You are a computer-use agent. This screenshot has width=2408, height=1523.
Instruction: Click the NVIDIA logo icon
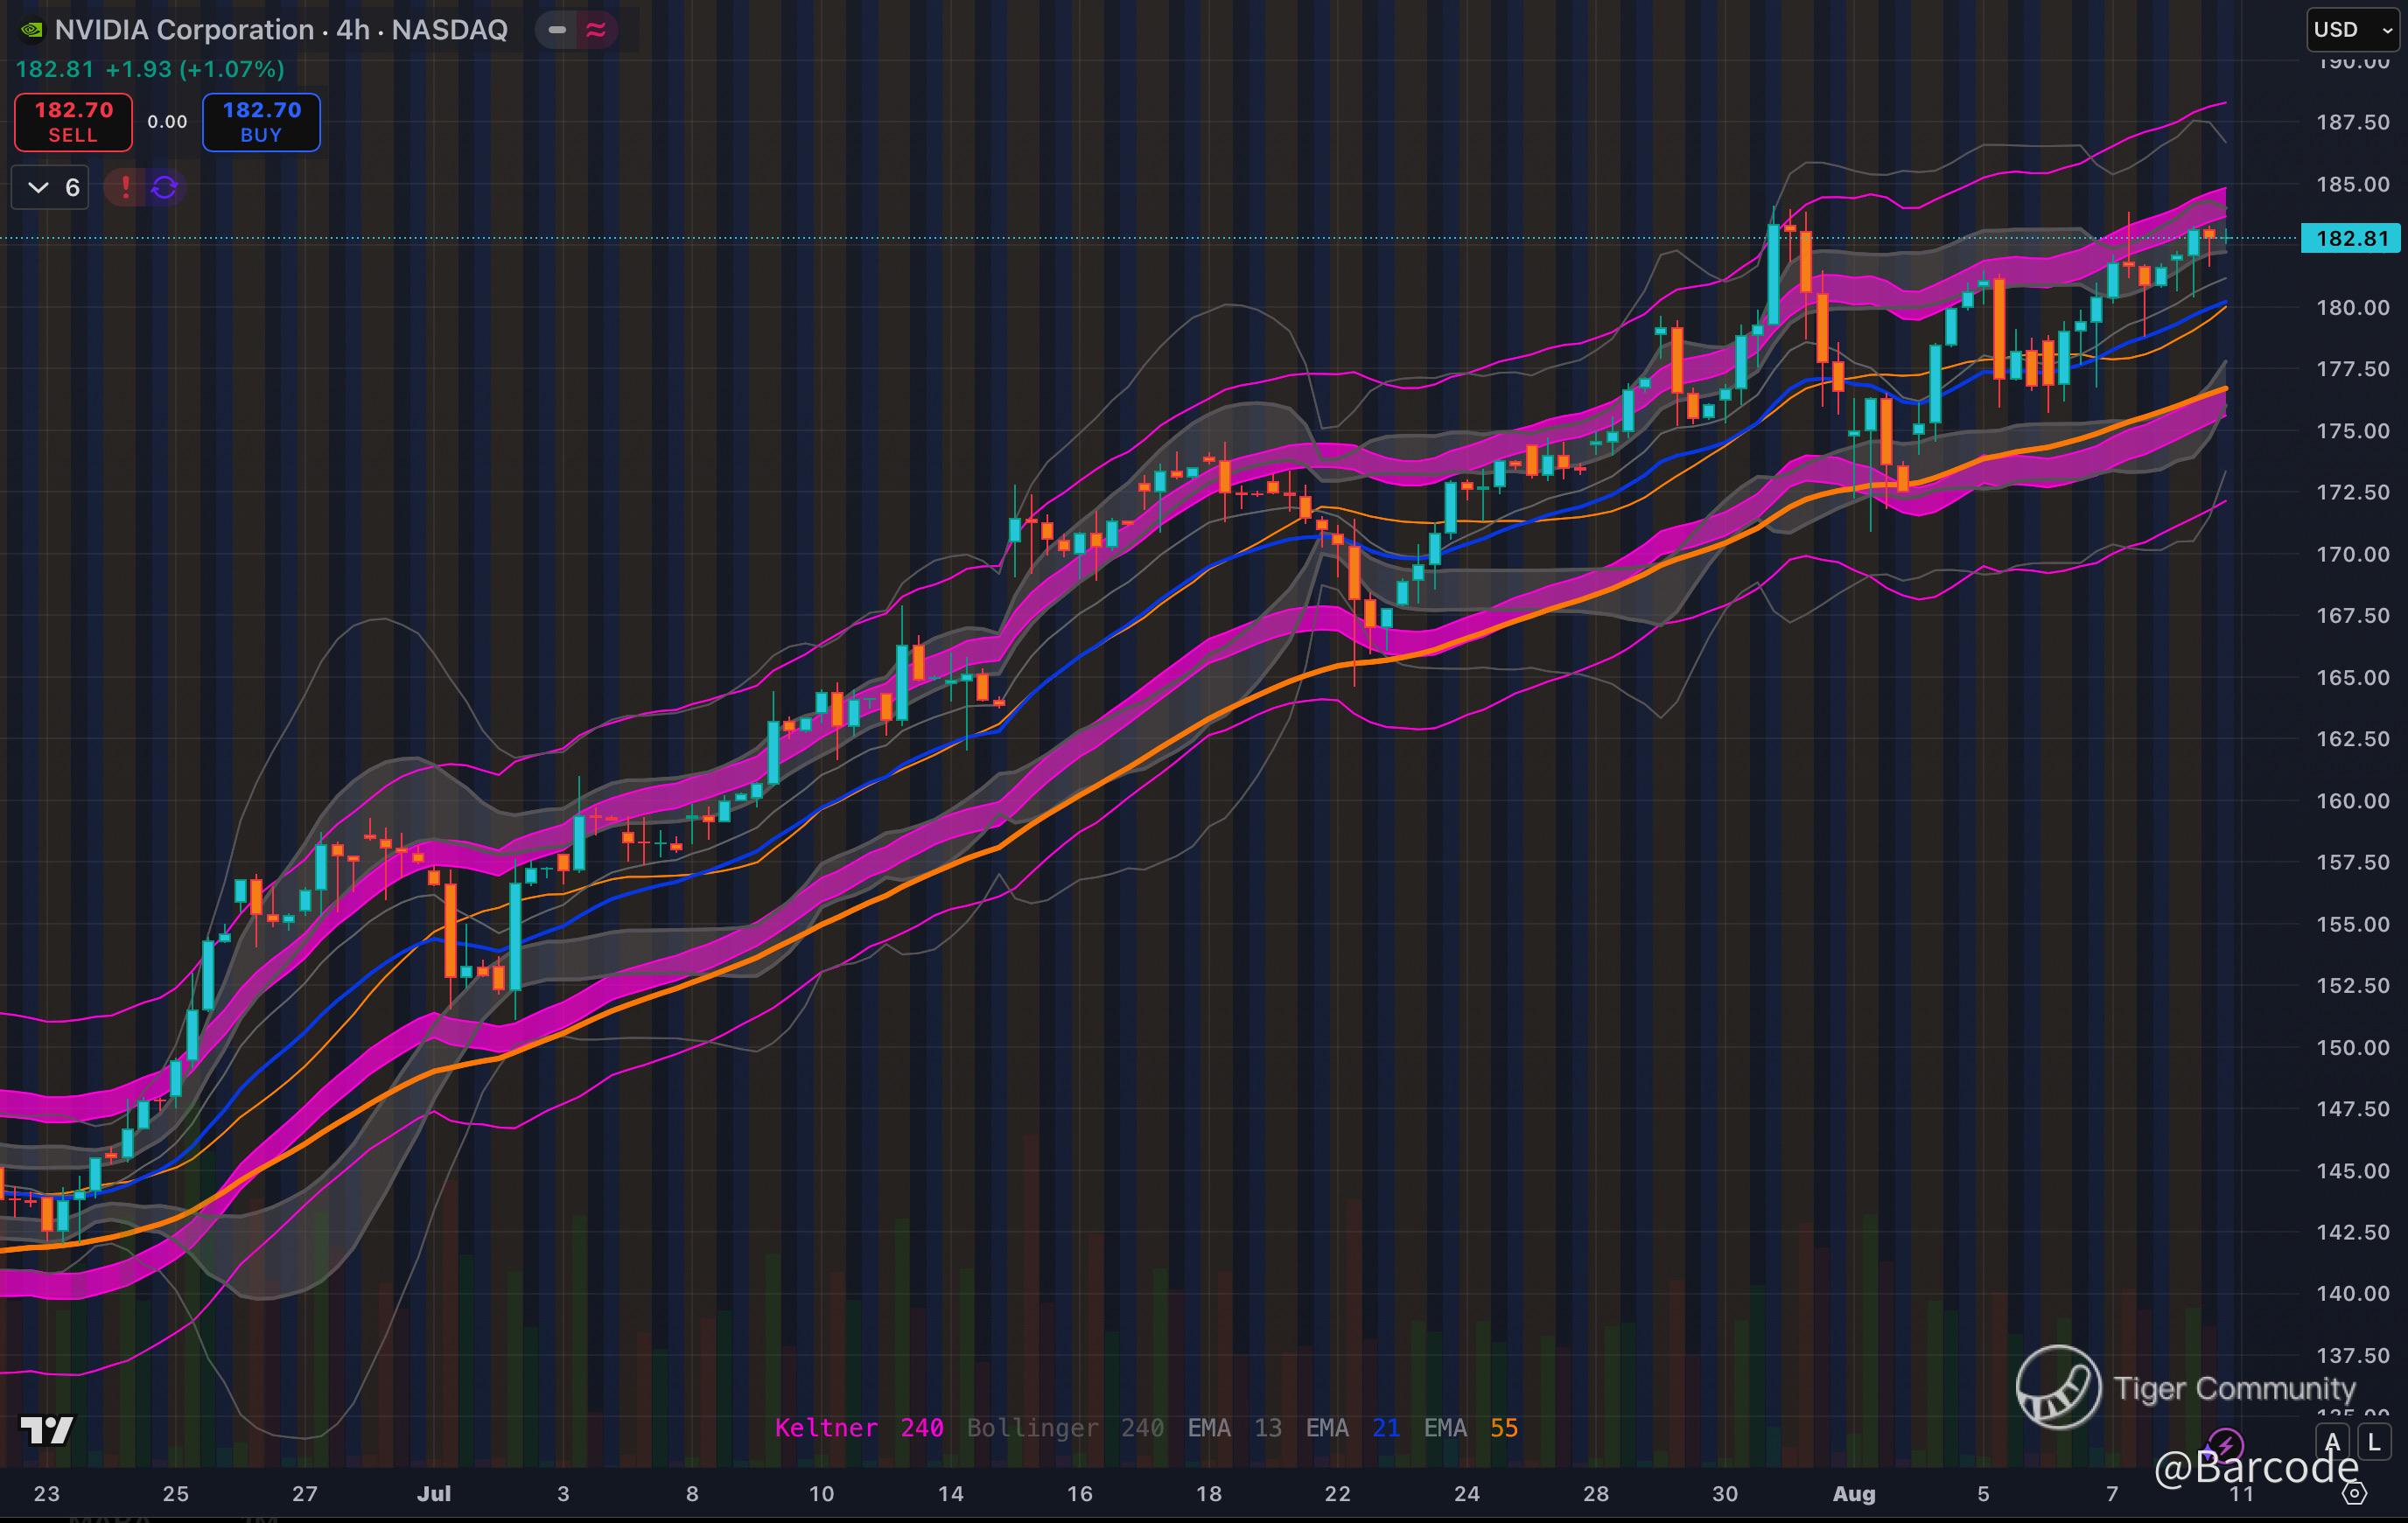[31, 30]
